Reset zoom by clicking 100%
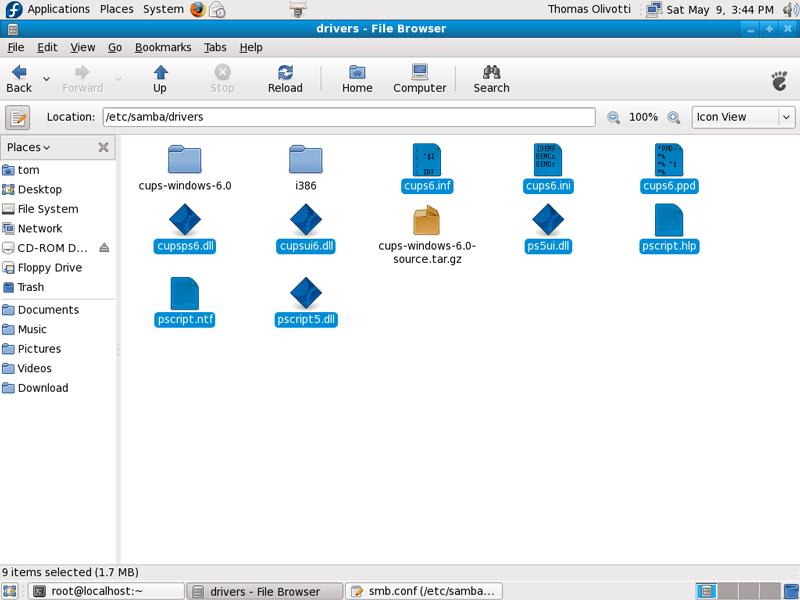Screen dimensions: 800x600 (x=643, y=117)
